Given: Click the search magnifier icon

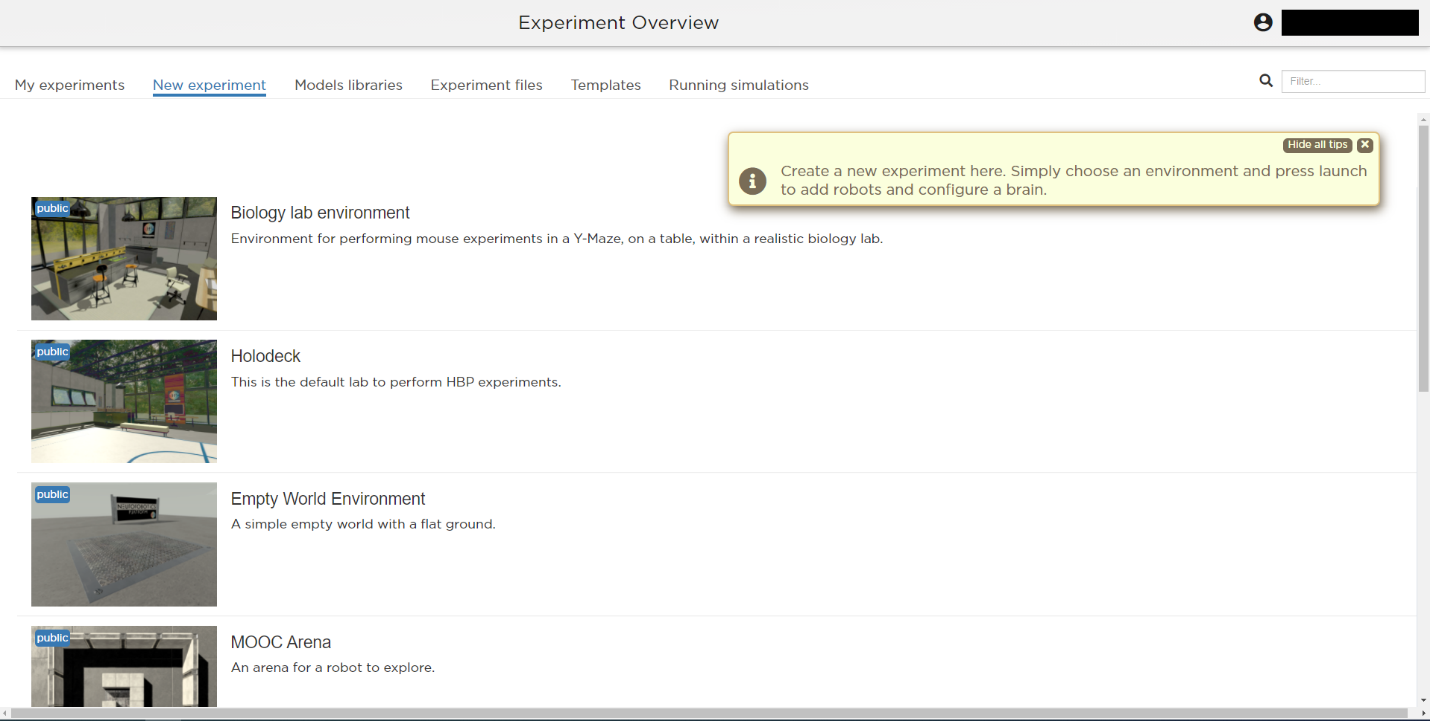Looking at the screenshot, I should [1266, 81].
